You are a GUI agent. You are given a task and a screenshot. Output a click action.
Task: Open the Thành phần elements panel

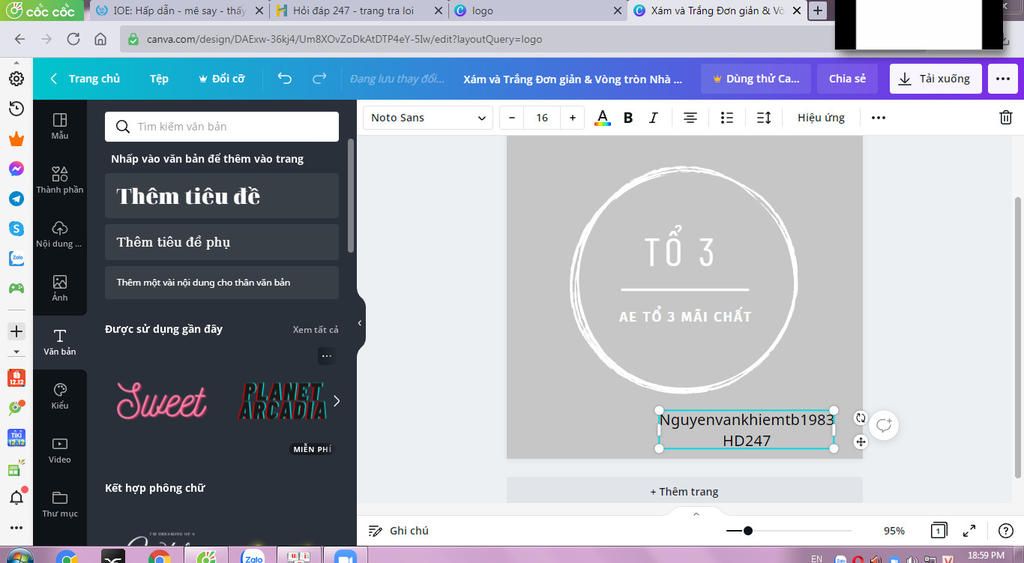(60, 180)
